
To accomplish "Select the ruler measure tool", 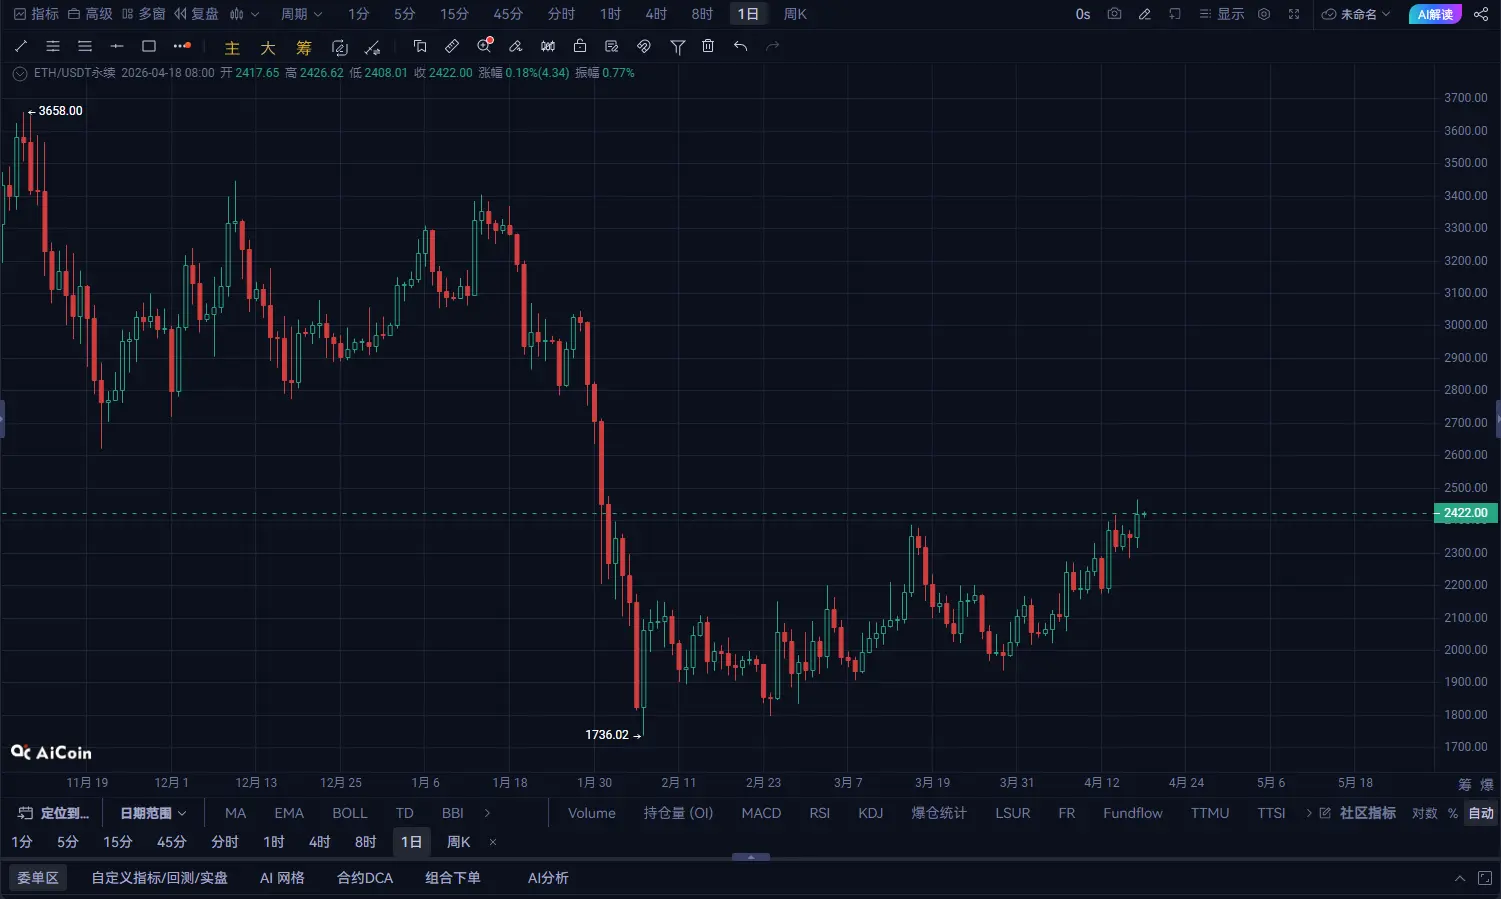I will [452, 46].
